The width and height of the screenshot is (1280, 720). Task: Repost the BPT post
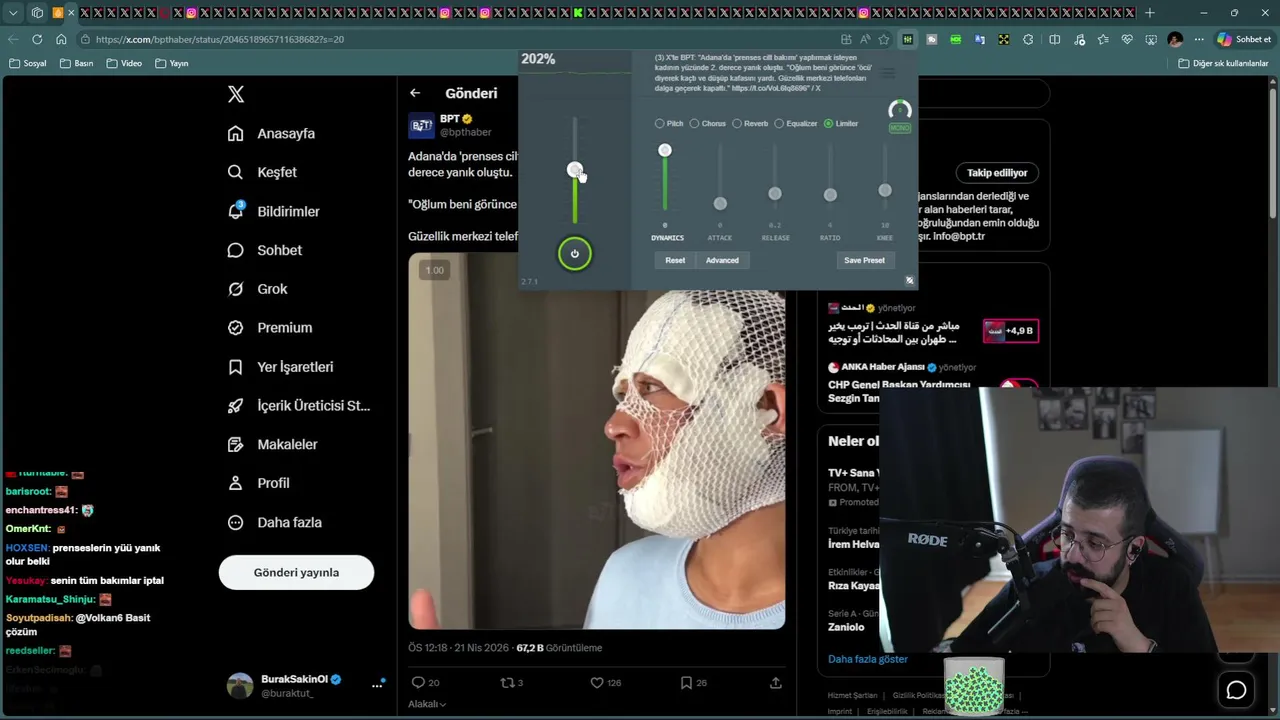tap(507, 683)
